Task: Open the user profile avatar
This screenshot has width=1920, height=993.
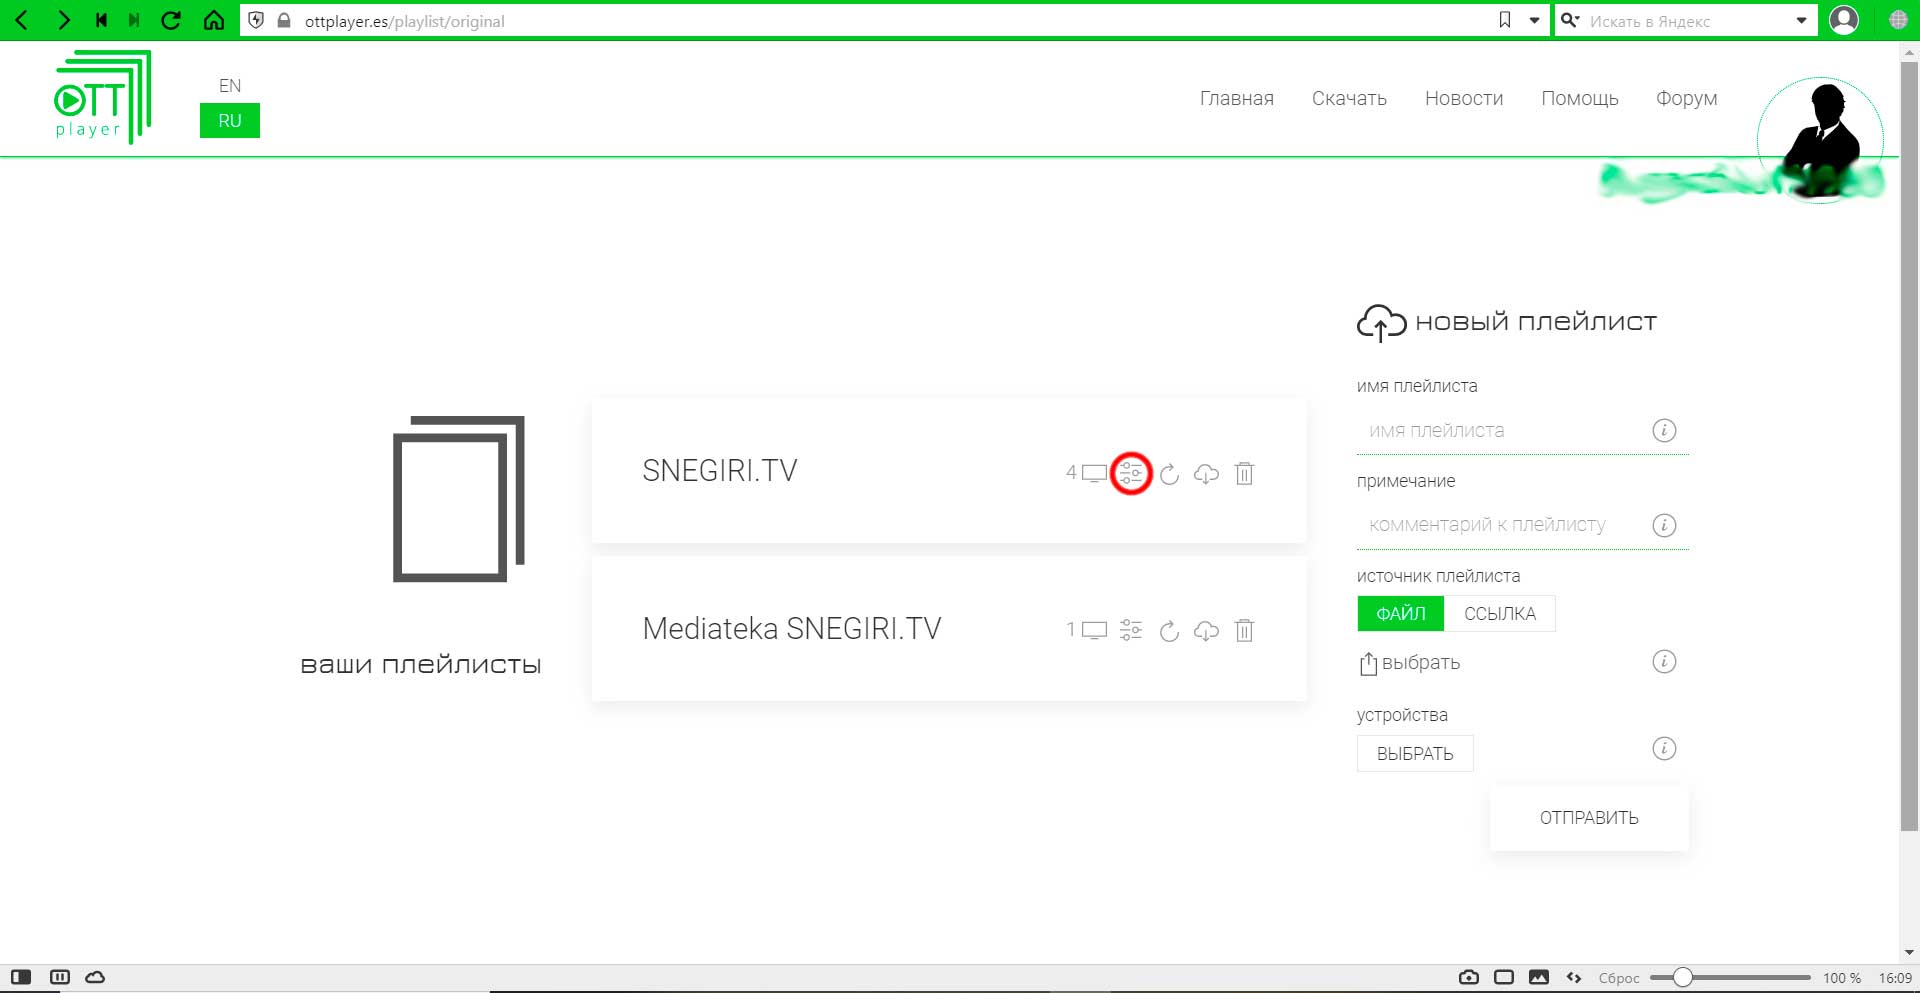Action: point(1820,140)
